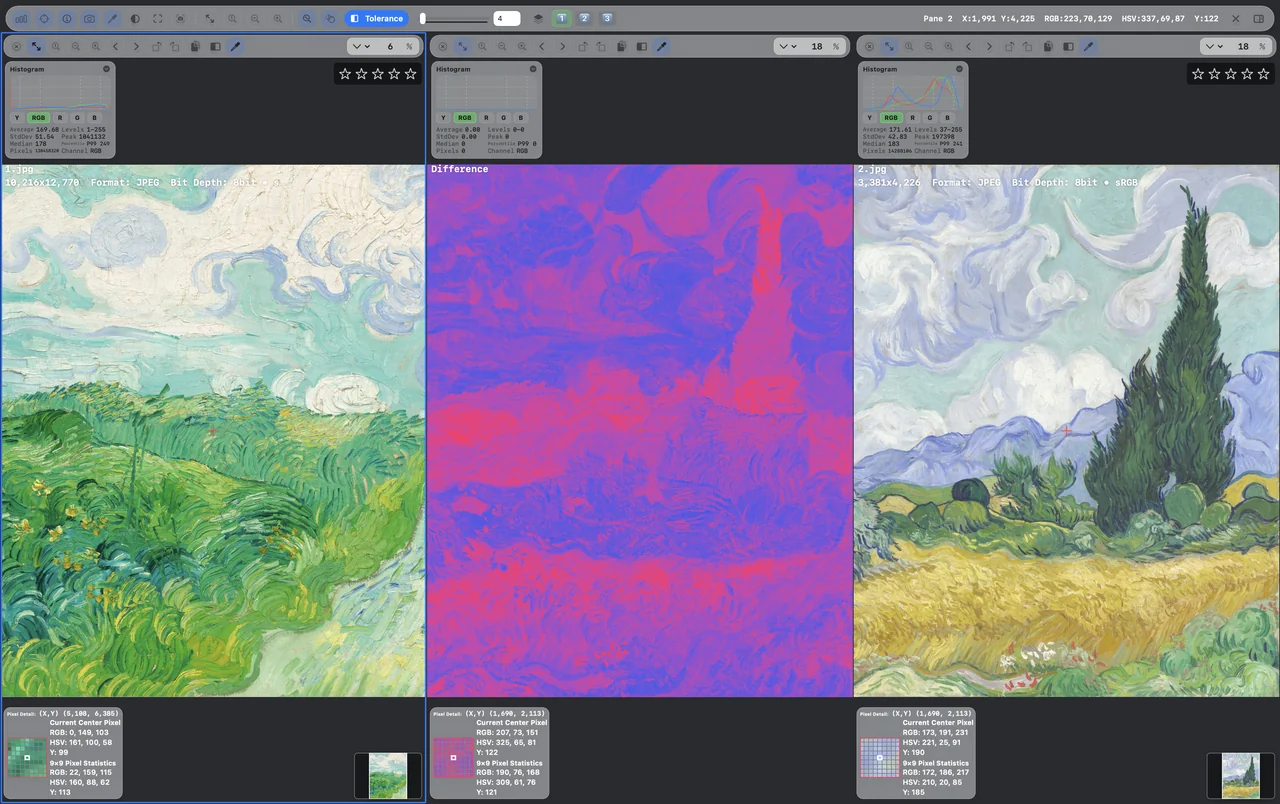Toggle the eyedropper in the 2.jpg pane toolbar
This screenshot has width=1280, height=804.
tap(1088, 47)
